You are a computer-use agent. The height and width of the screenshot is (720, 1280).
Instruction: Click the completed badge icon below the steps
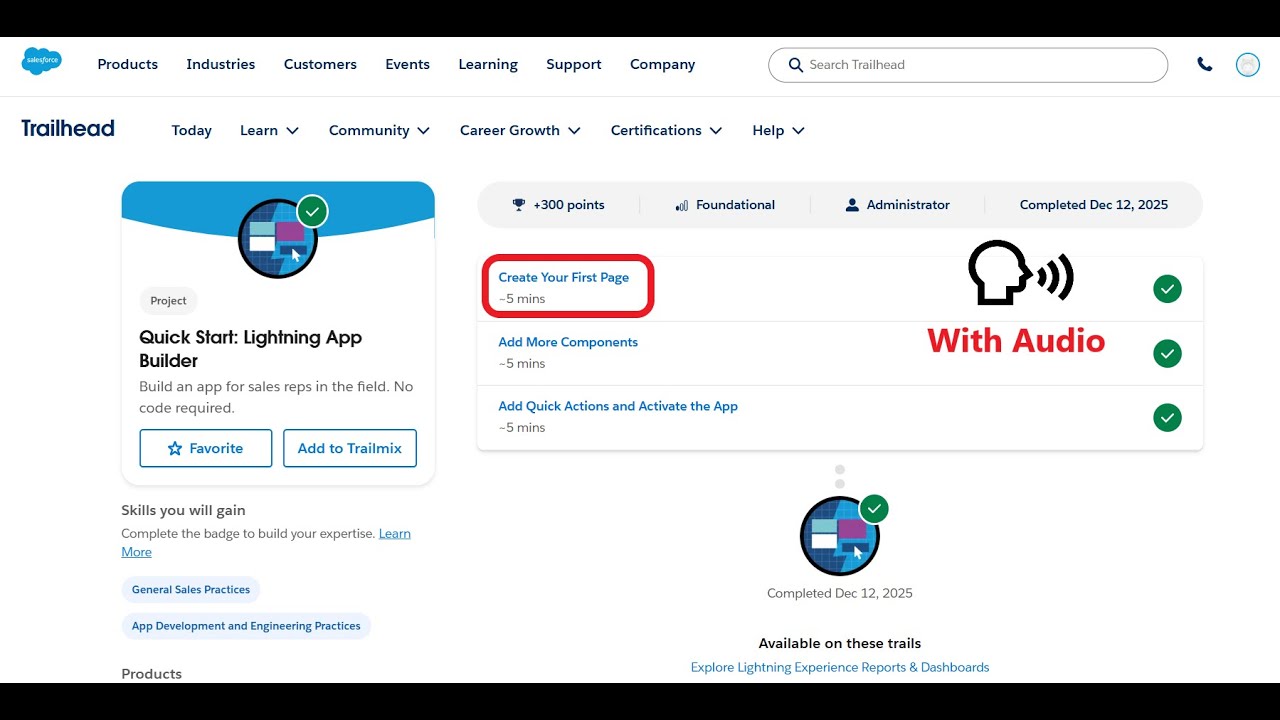pyautogui.click(x=840, y=536)
